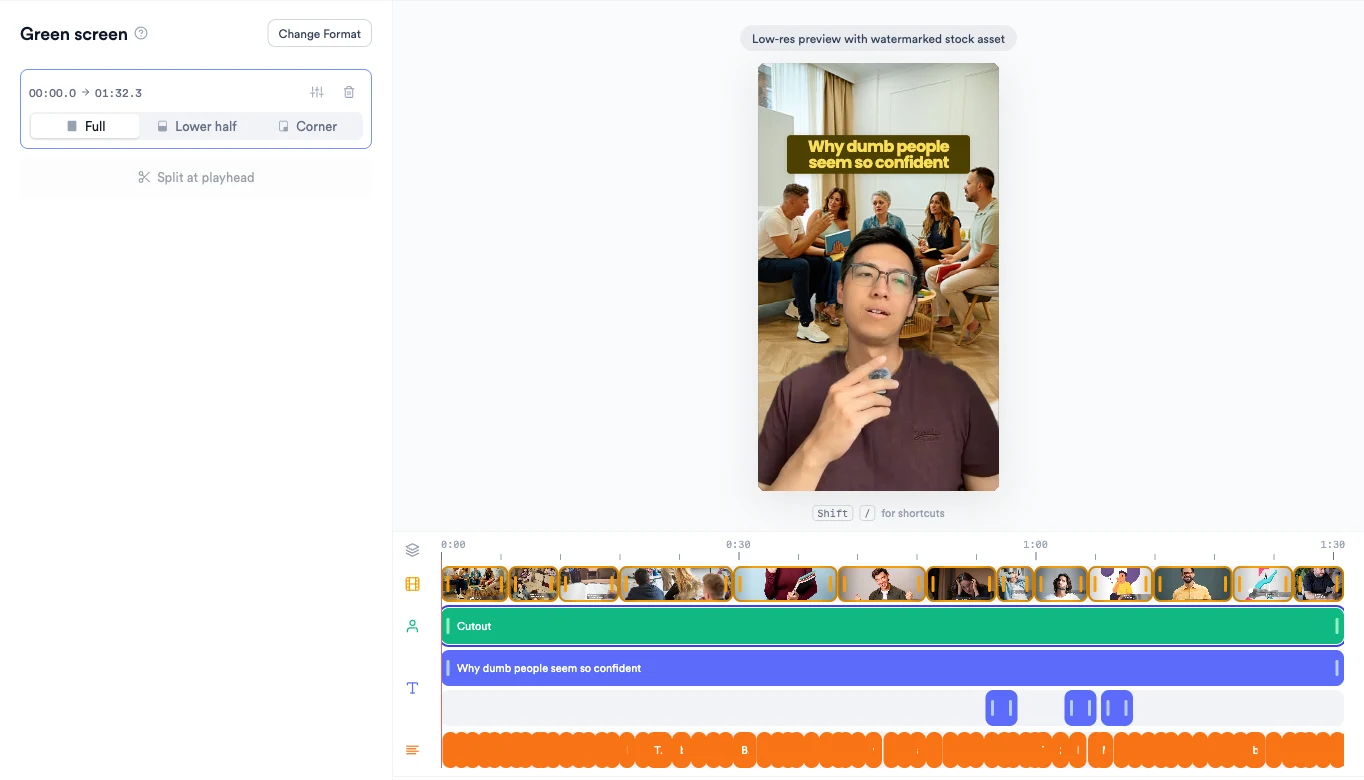Click the Low-res preview watermark notice

878,39
